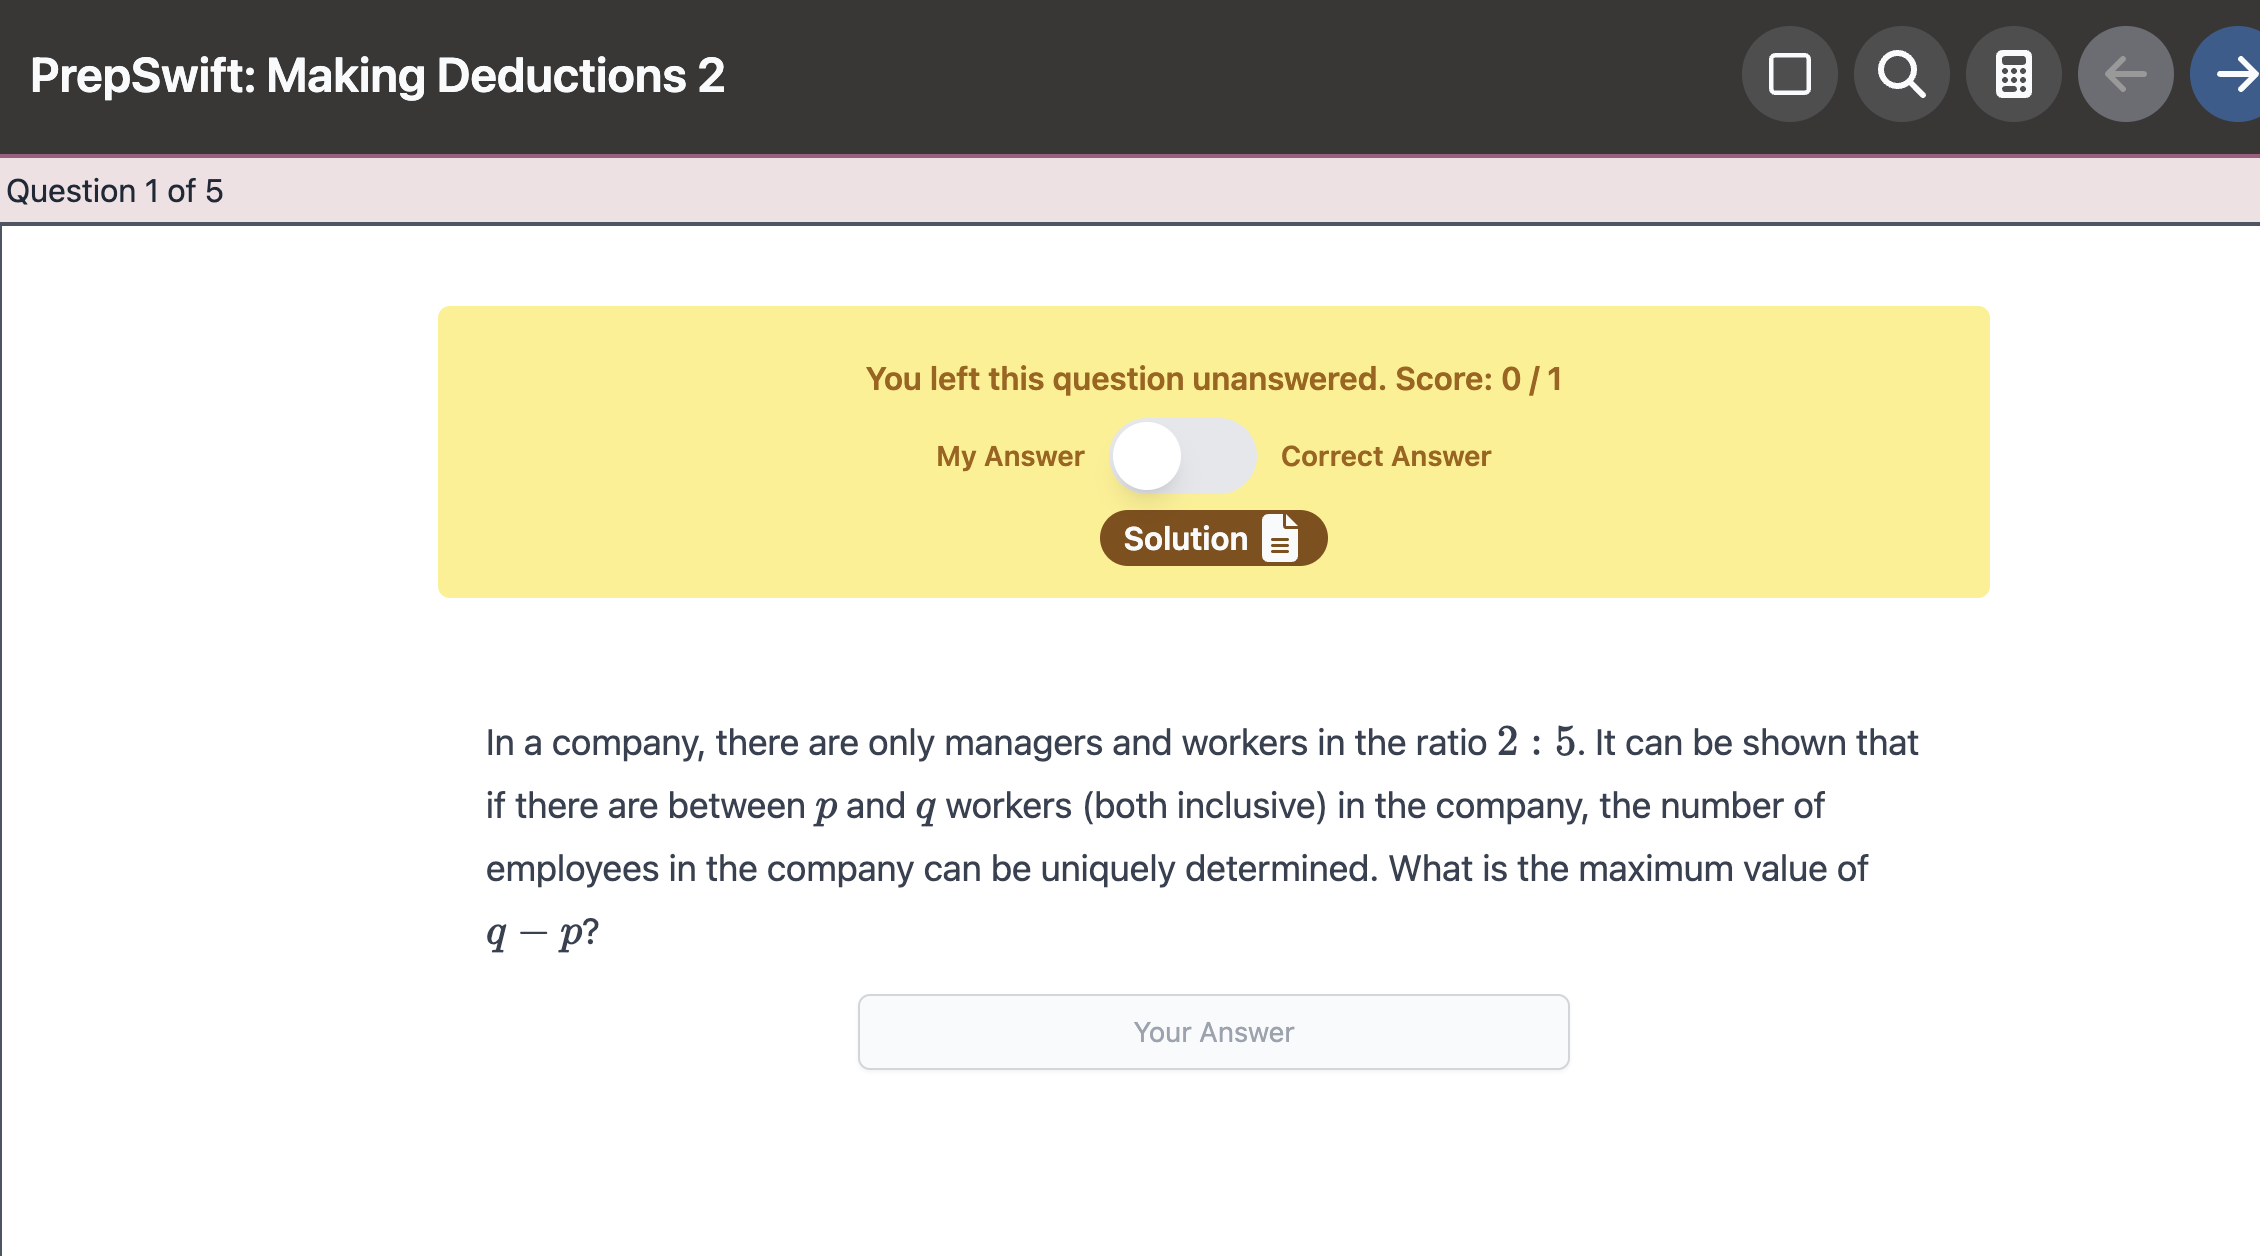2260x1256 pixels.
Task: Click the ratio 2 : 5 in question
Action: tap(1536, 742)
